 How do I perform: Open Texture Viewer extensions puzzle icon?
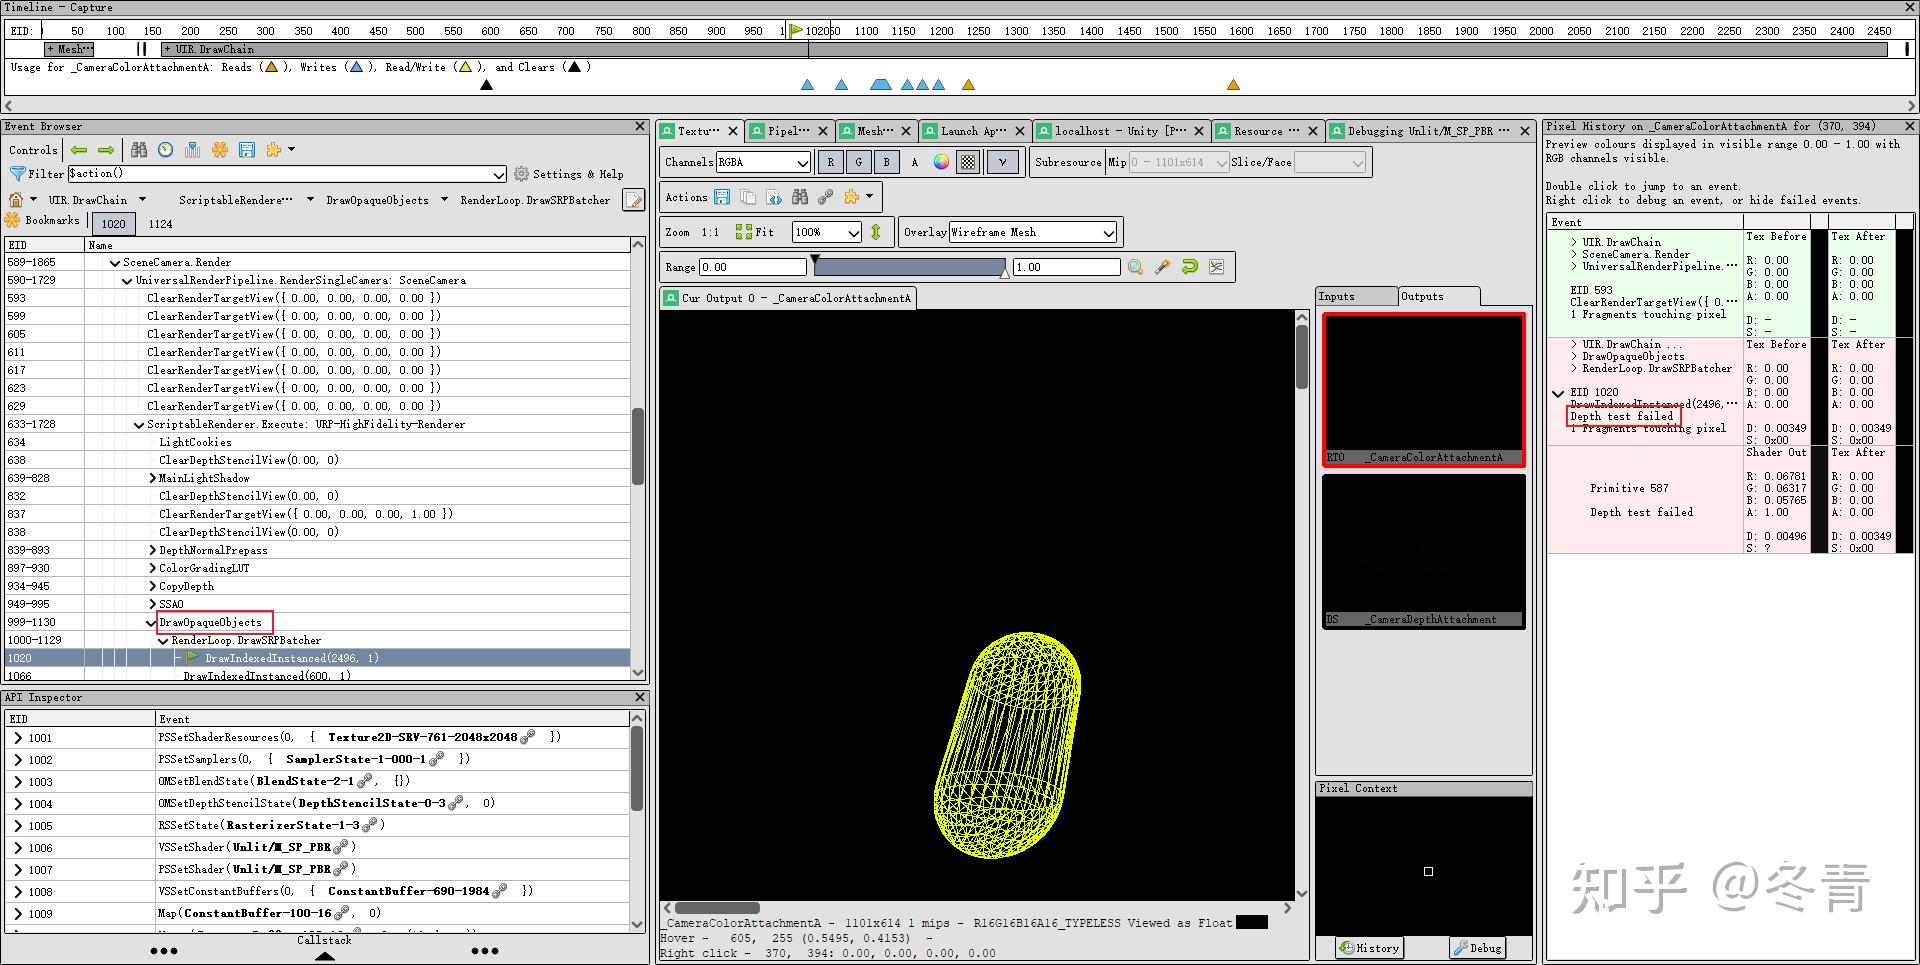pos(852,197)
